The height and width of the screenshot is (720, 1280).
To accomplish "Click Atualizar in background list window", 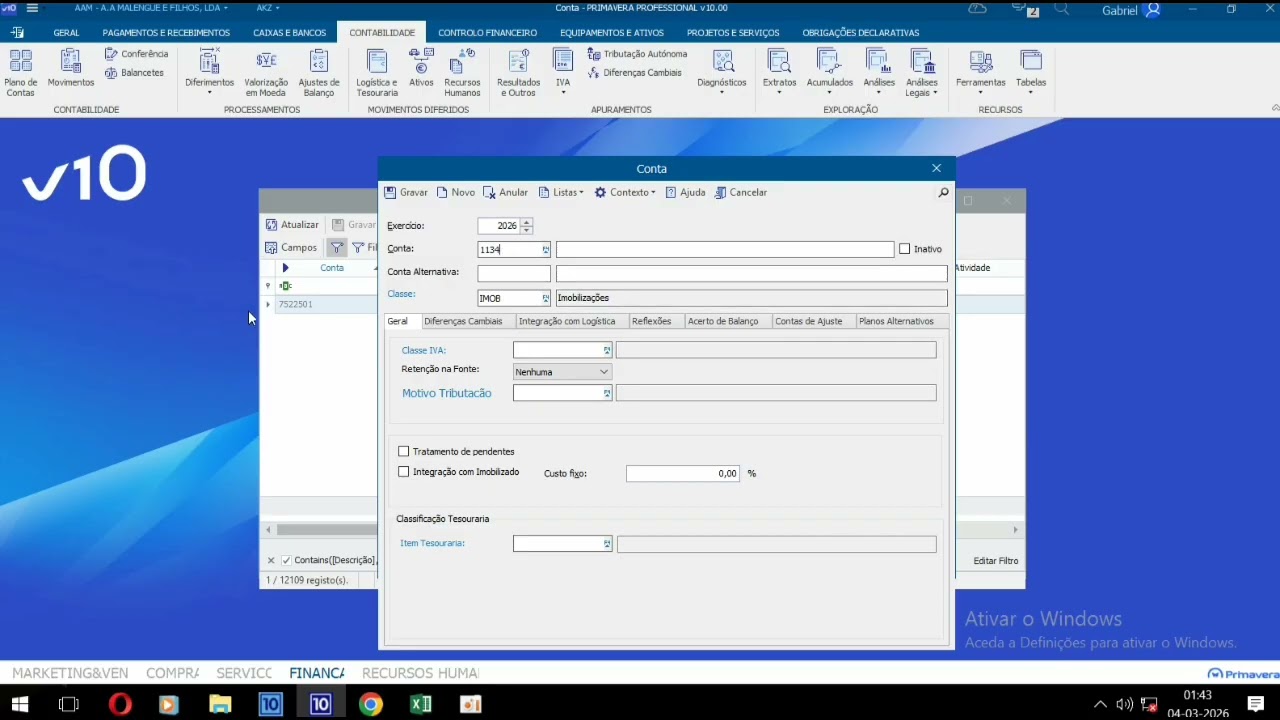I will tap(292, 225).
